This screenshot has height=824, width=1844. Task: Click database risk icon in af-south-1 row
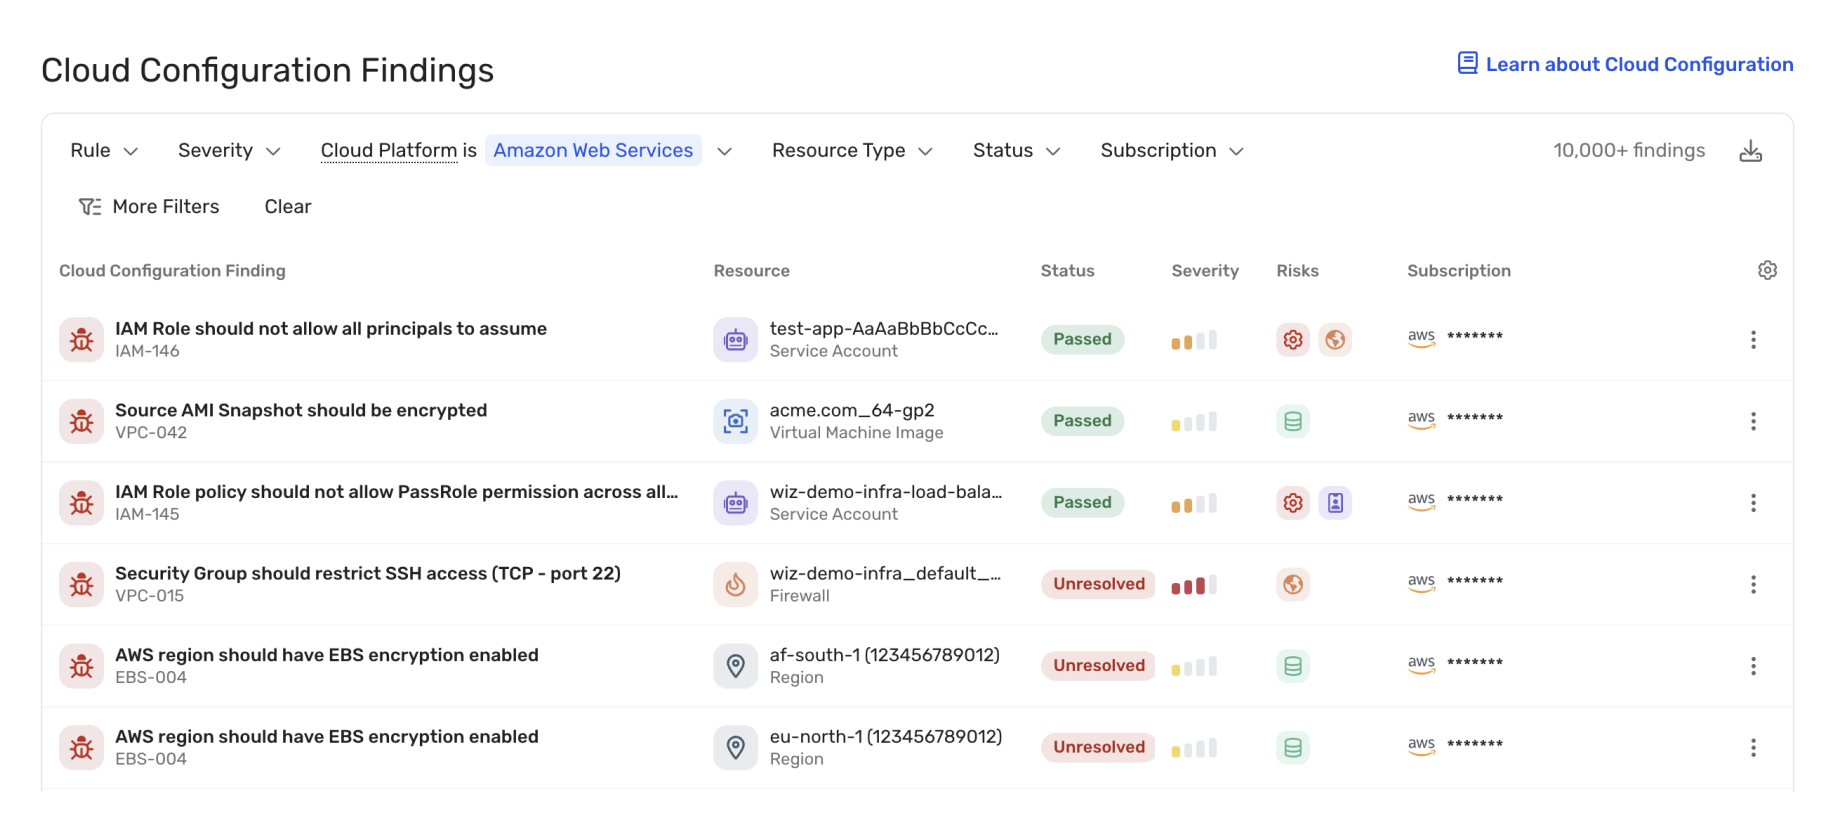coord(1293,666)
